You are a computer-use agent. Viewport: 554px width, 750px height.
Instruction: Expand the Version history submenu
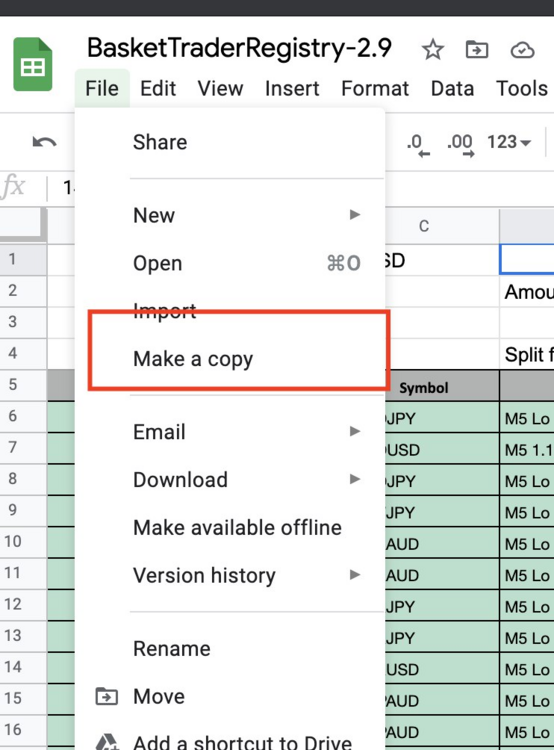[230, 575]
